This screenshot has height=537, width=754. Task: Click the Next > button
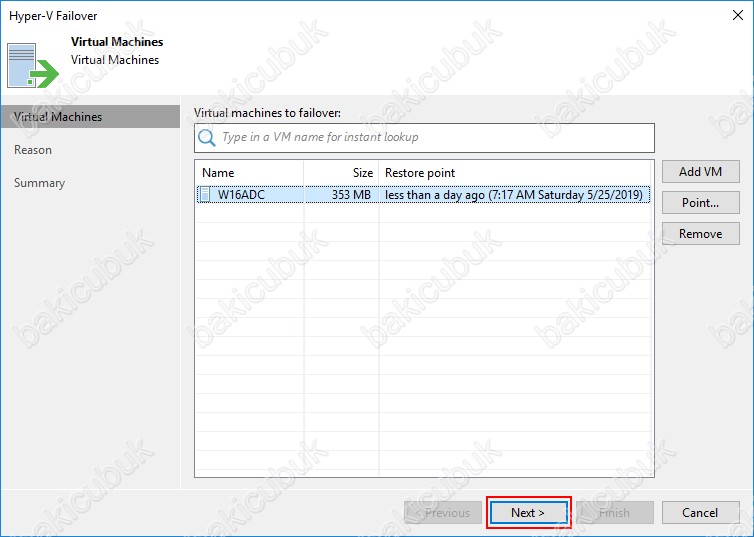[528, 513]
